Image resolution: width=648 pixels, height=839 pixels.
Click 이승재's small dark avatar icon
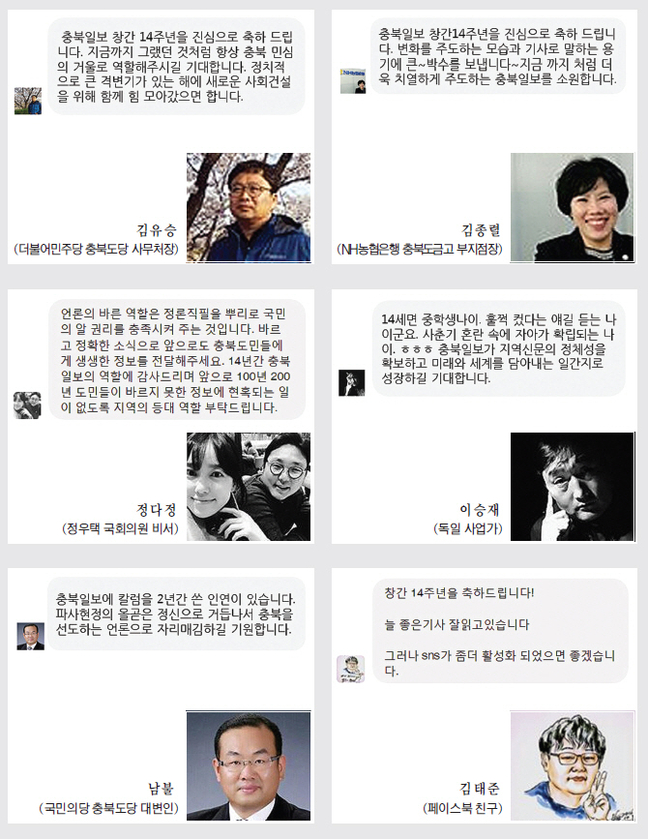click(352, 383)
